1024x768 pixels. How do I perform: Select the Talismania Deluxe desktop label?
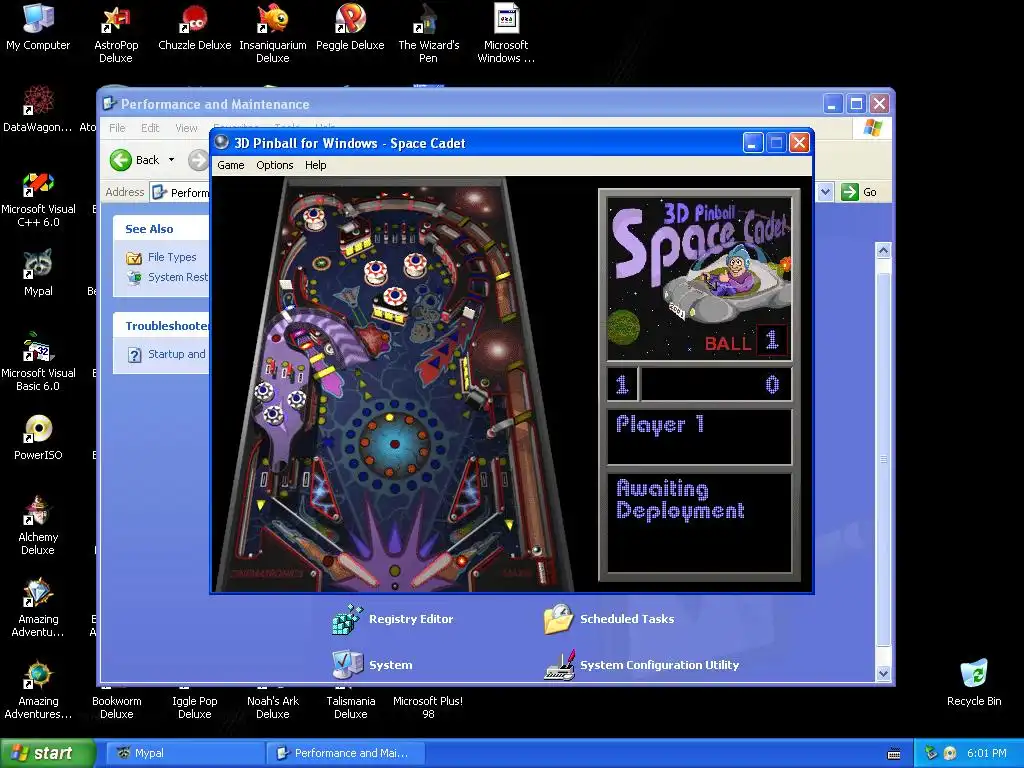pyautogui.click(x=351, y=707)
